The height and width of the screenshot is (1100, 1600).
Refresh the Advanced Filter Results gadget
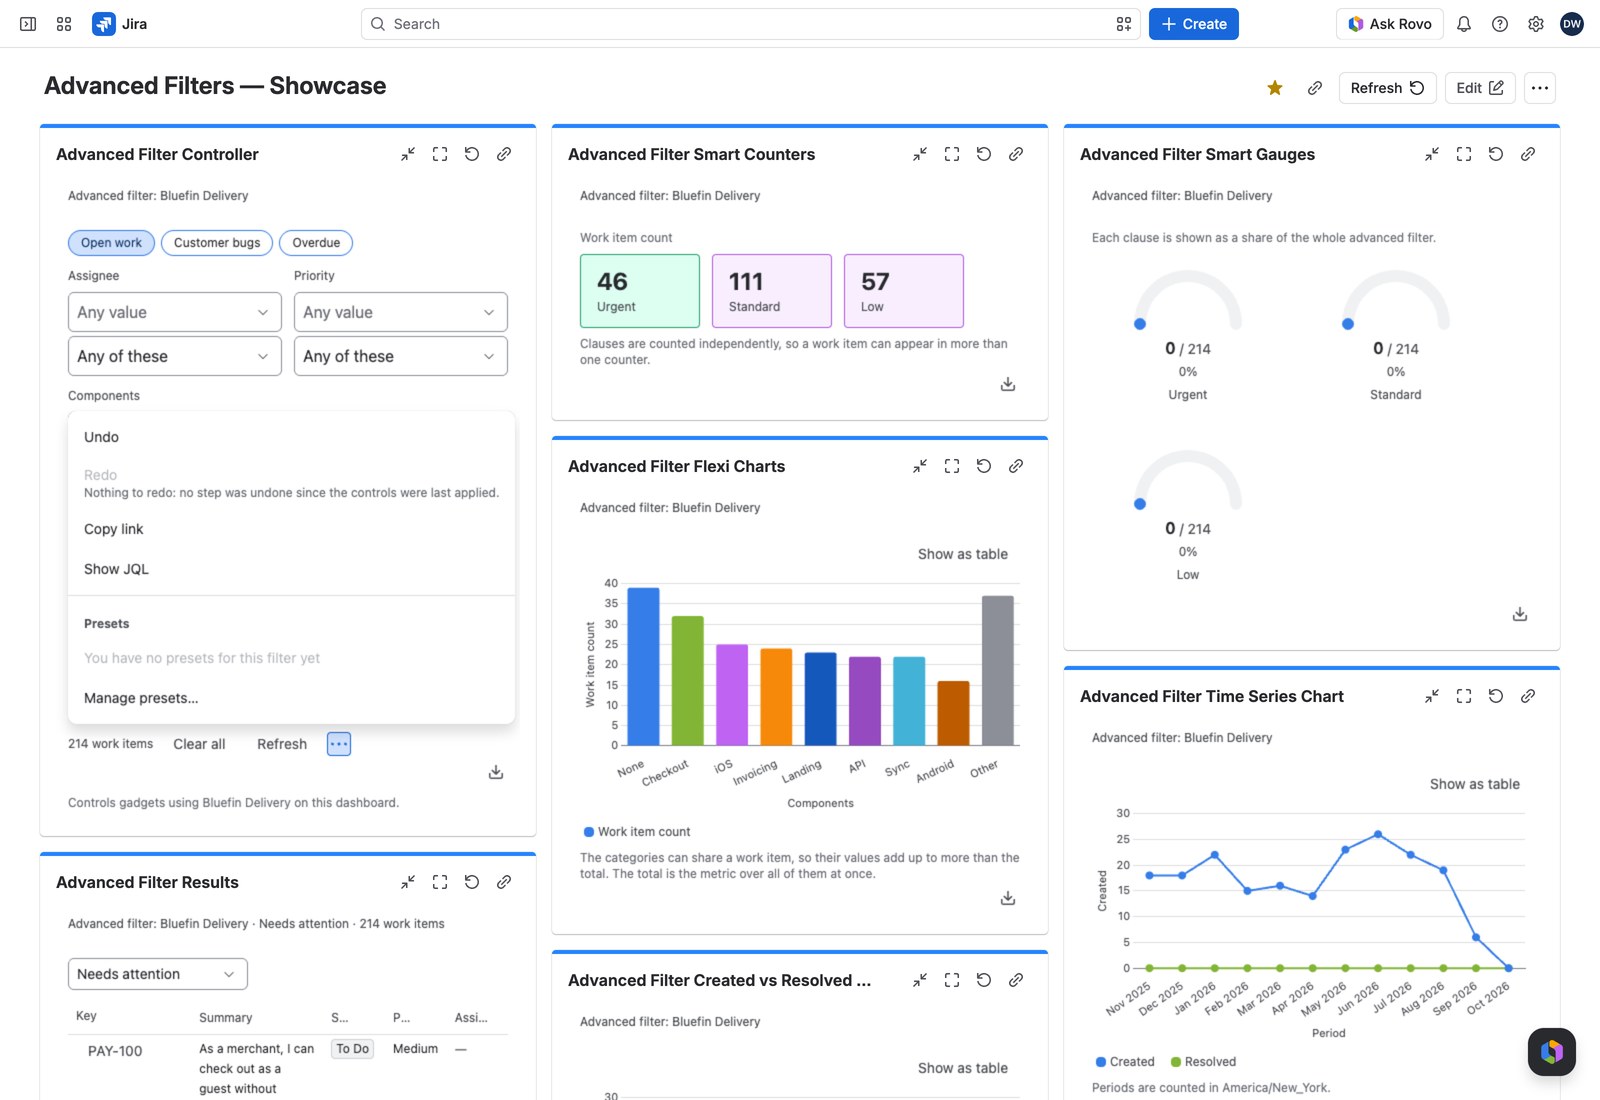472,882
